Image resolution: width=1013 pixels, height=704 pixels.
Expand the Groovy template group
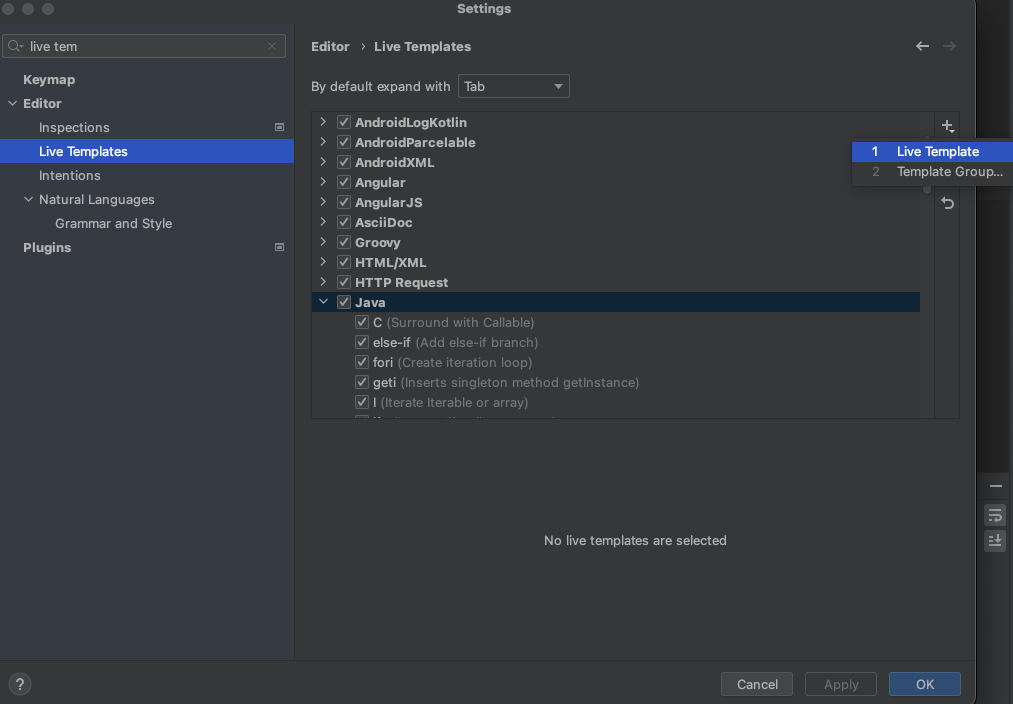[x=322, y=241]
